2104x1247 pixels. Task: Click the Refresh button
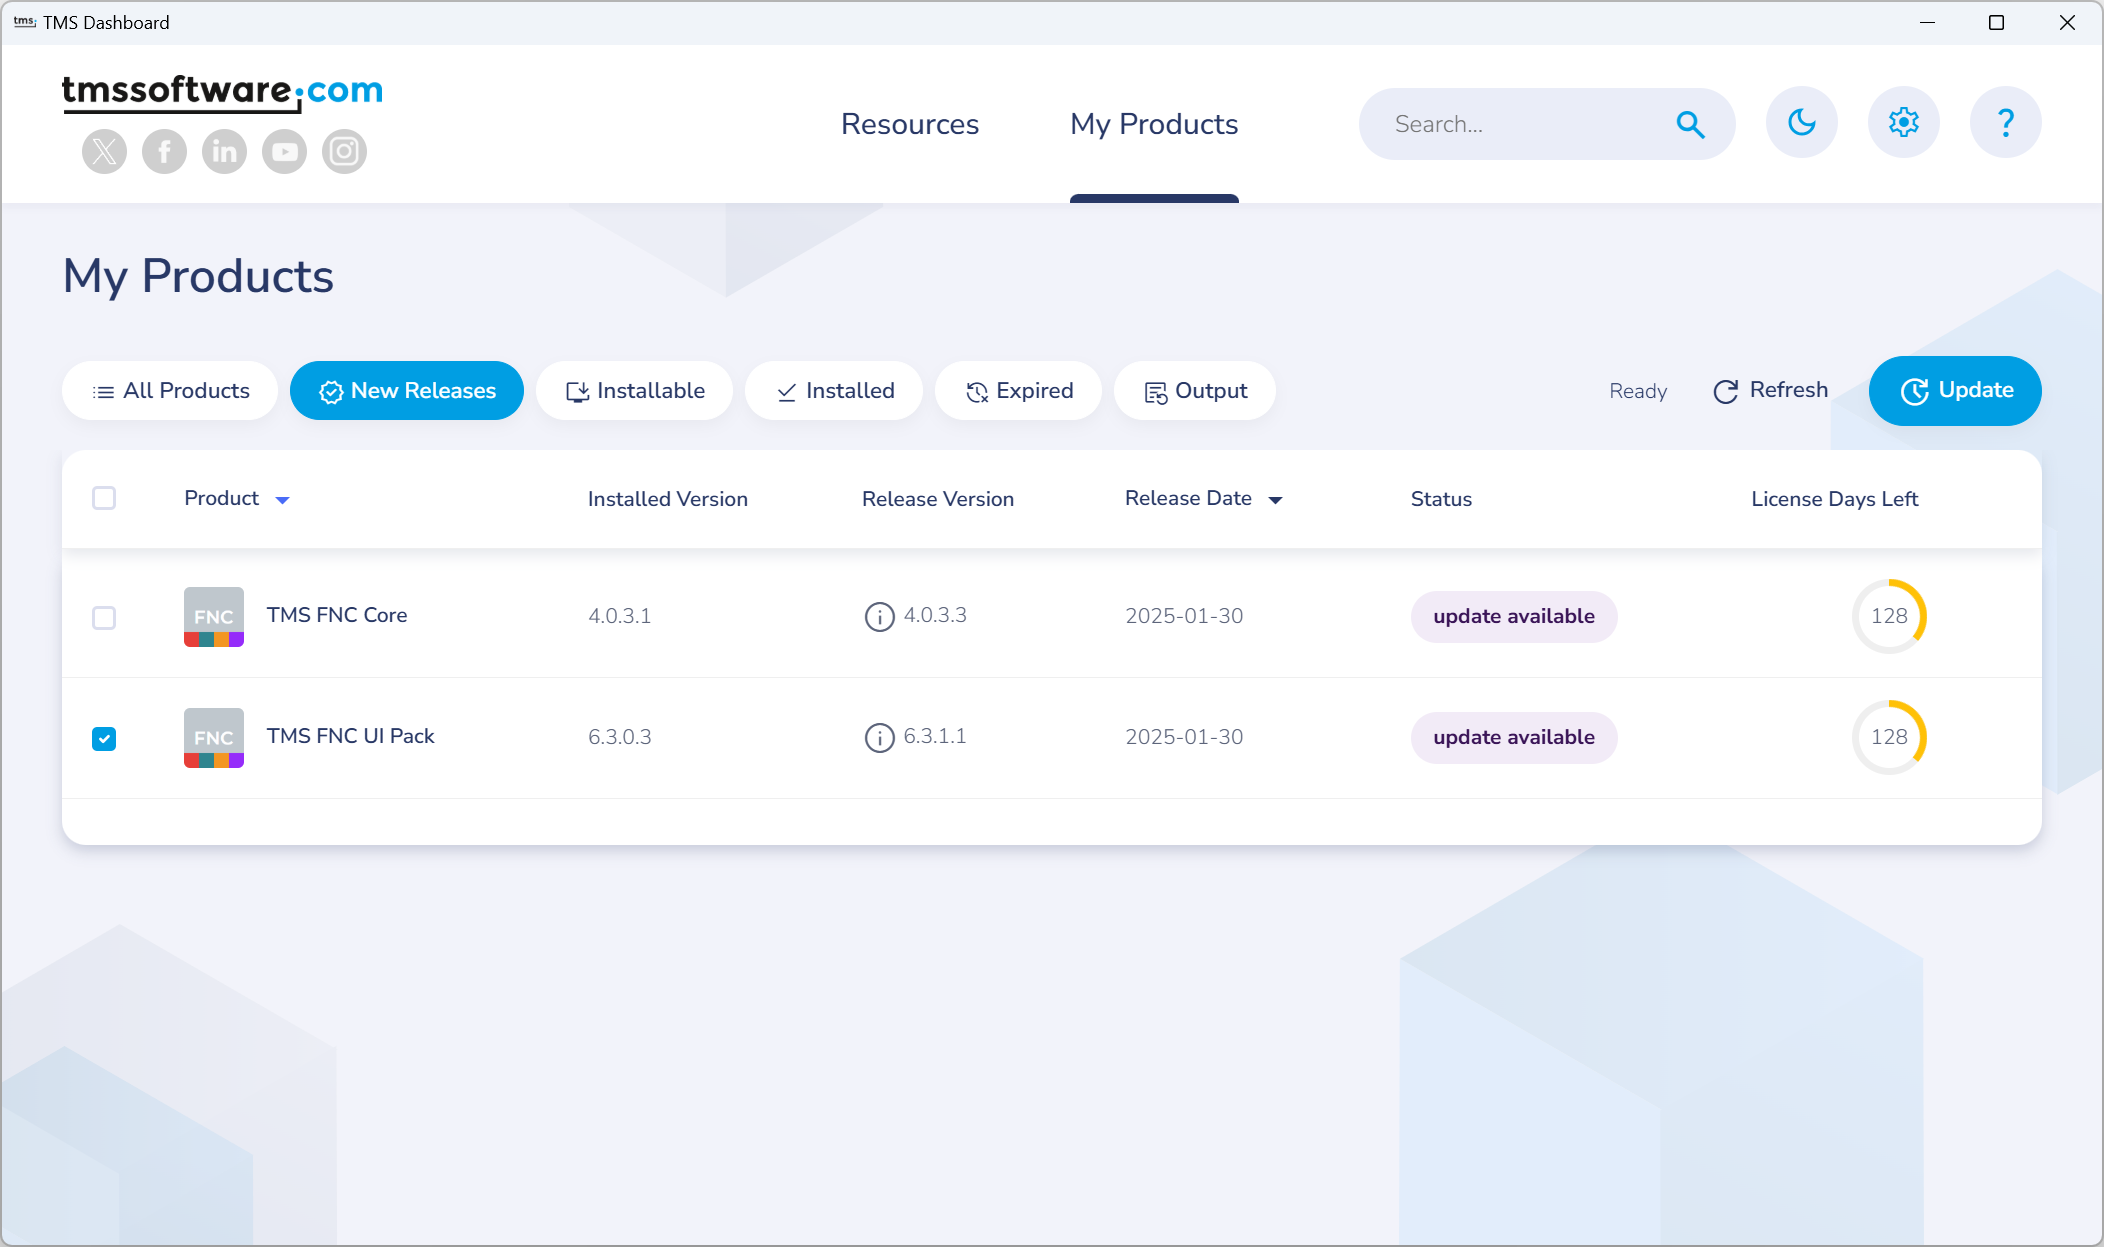click(x=1769, y=389)
